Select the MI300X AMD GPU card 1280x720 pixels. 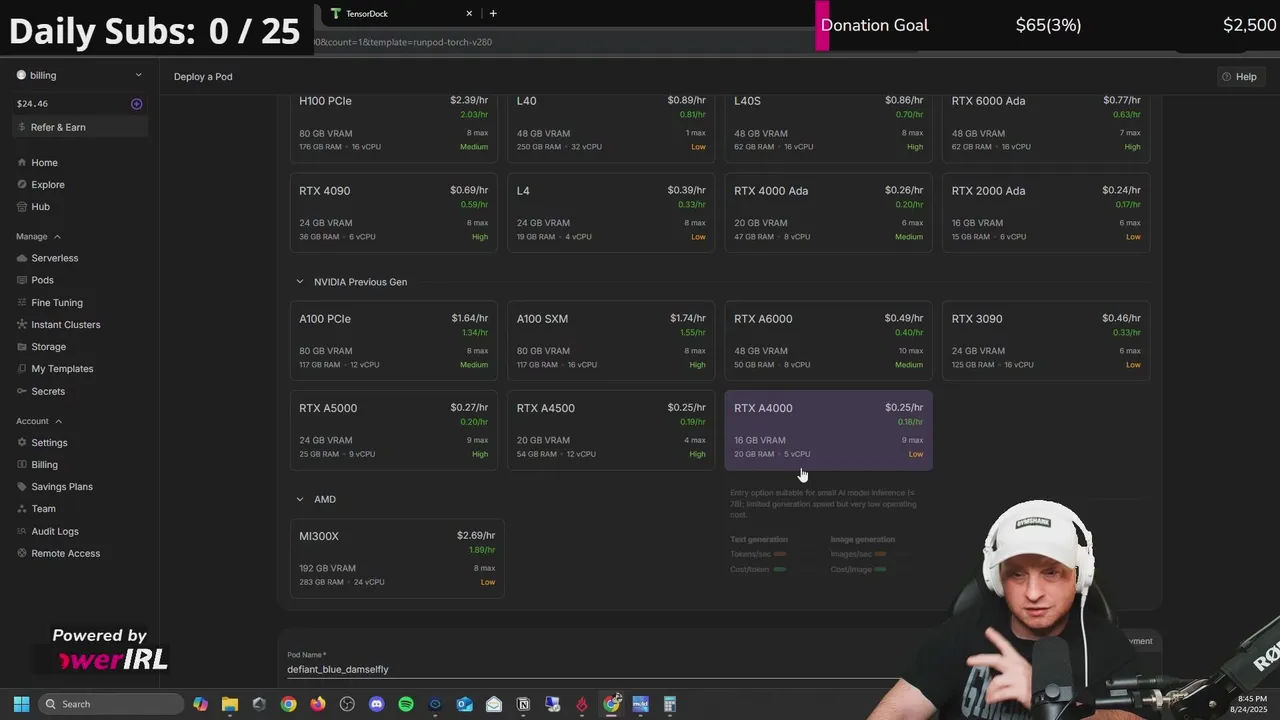[x=397, y=558]
